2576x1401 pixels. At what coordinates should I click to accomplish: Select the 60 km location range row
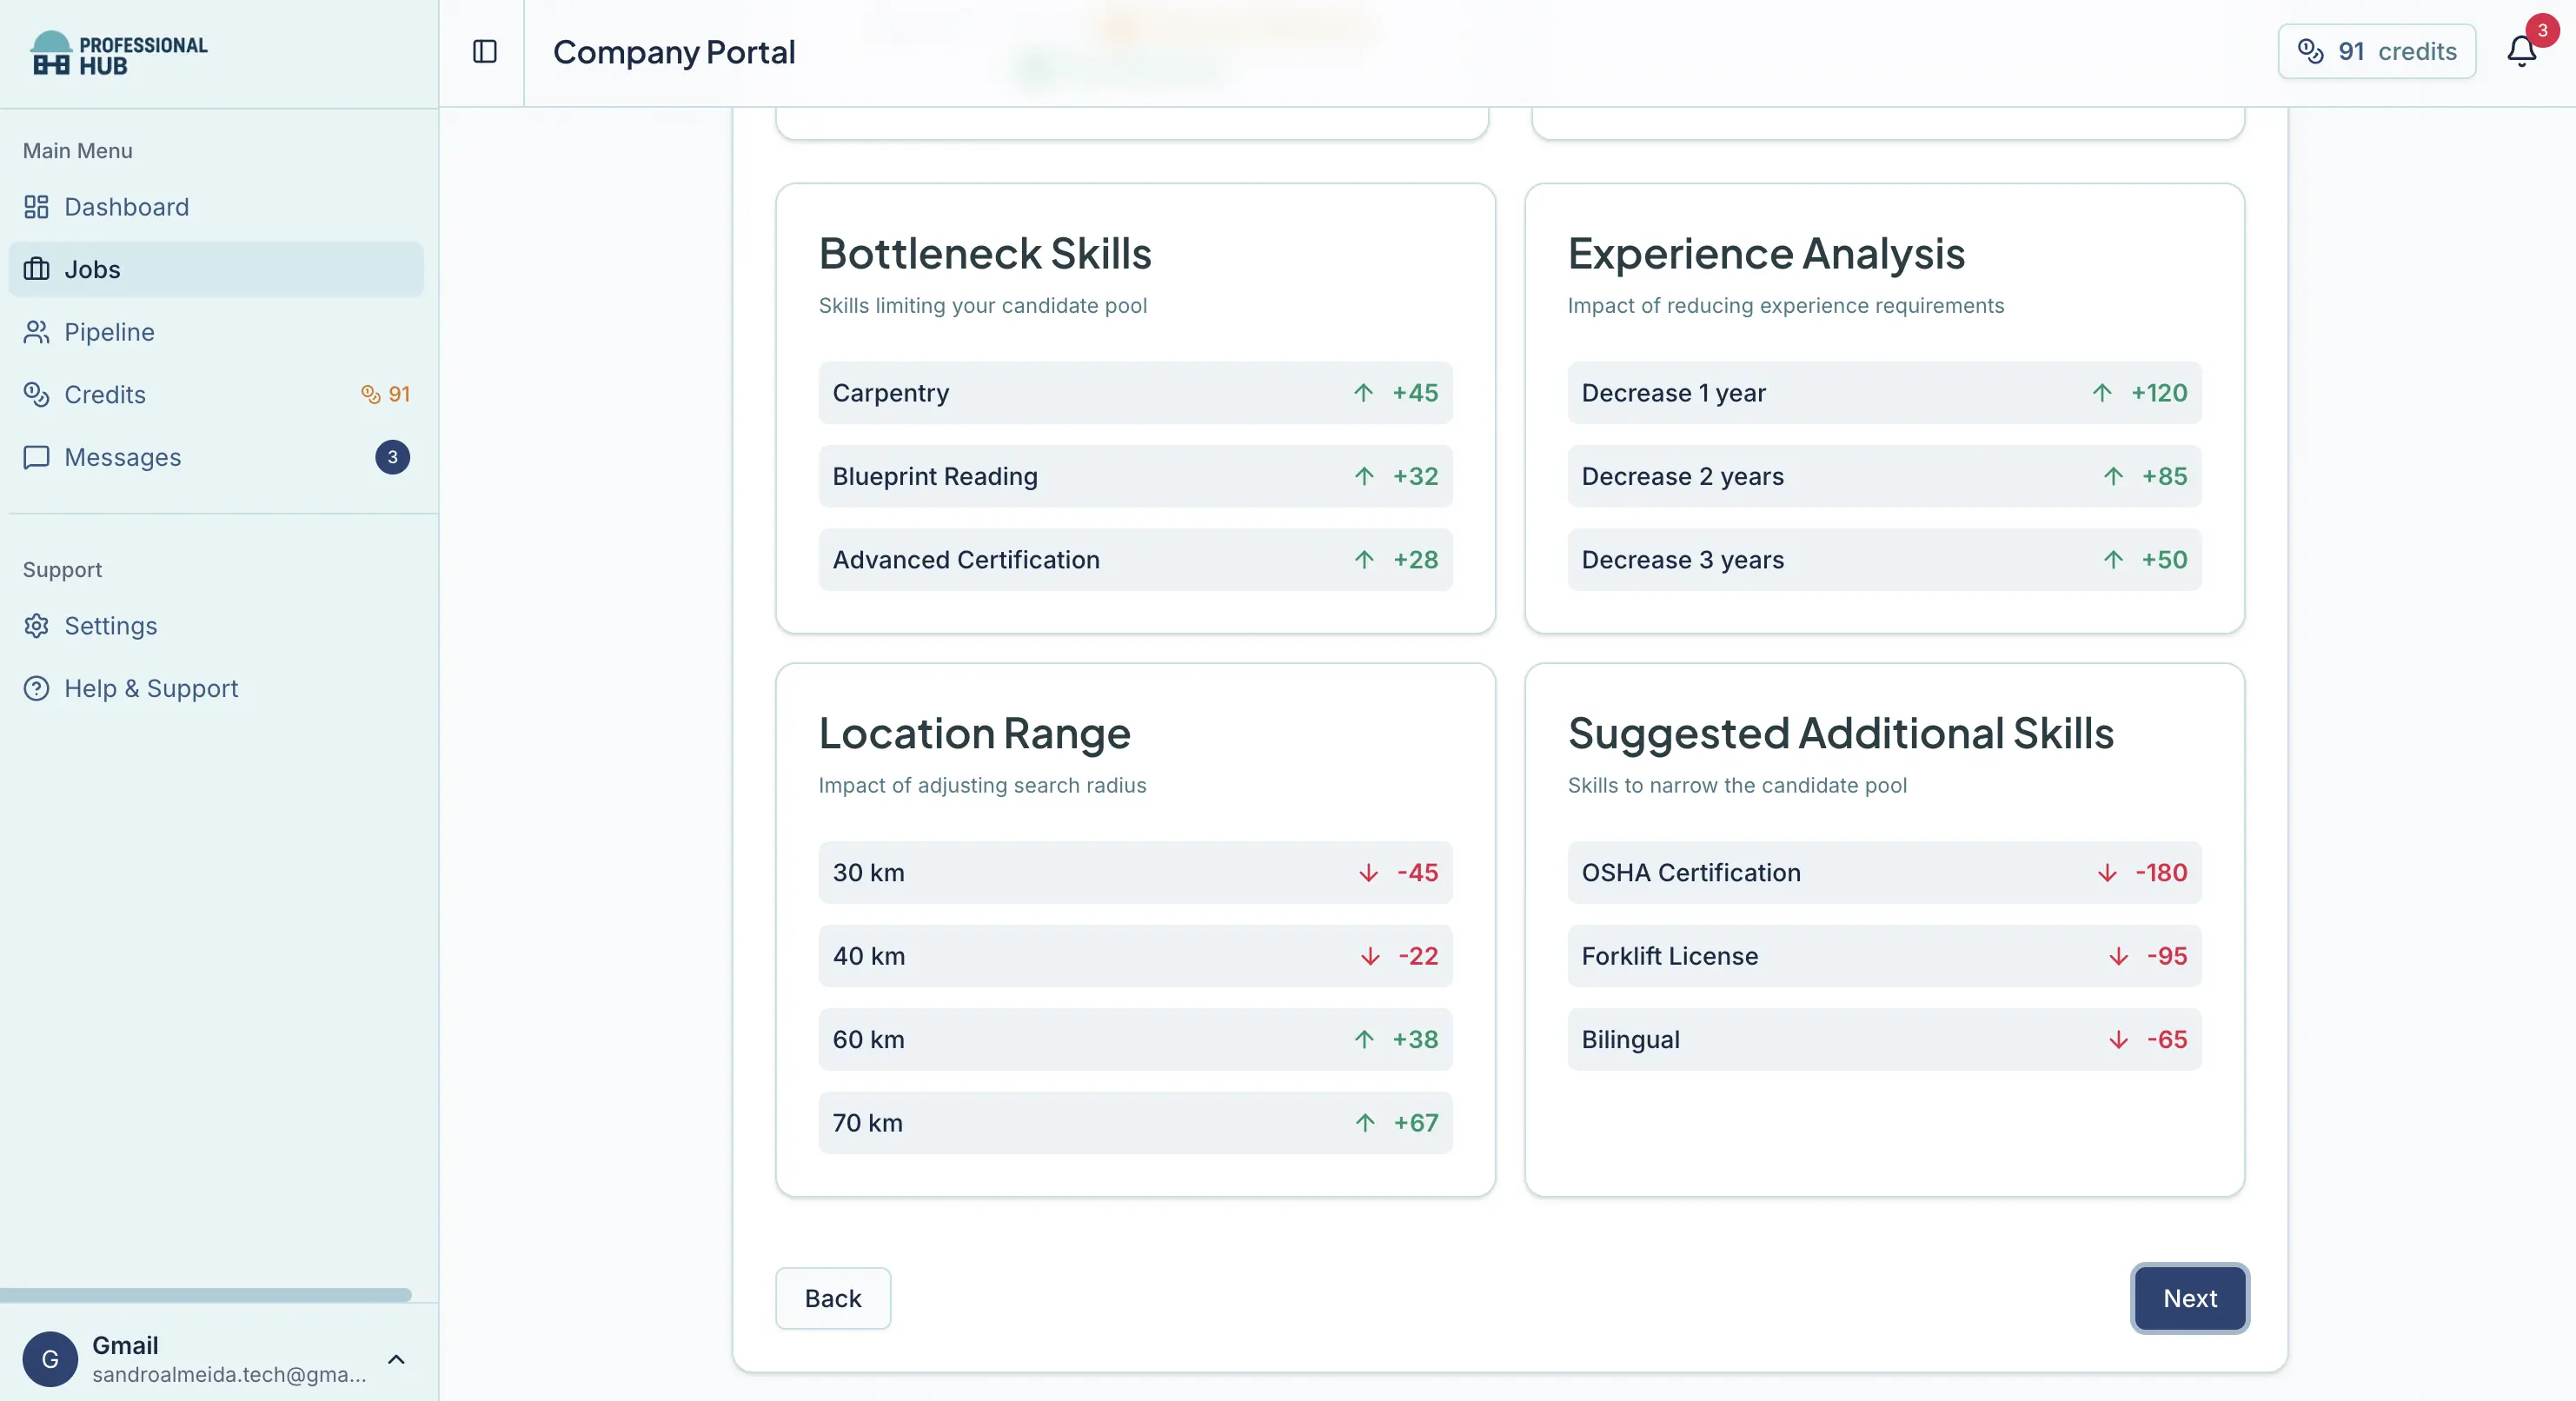[1134, 1039]
